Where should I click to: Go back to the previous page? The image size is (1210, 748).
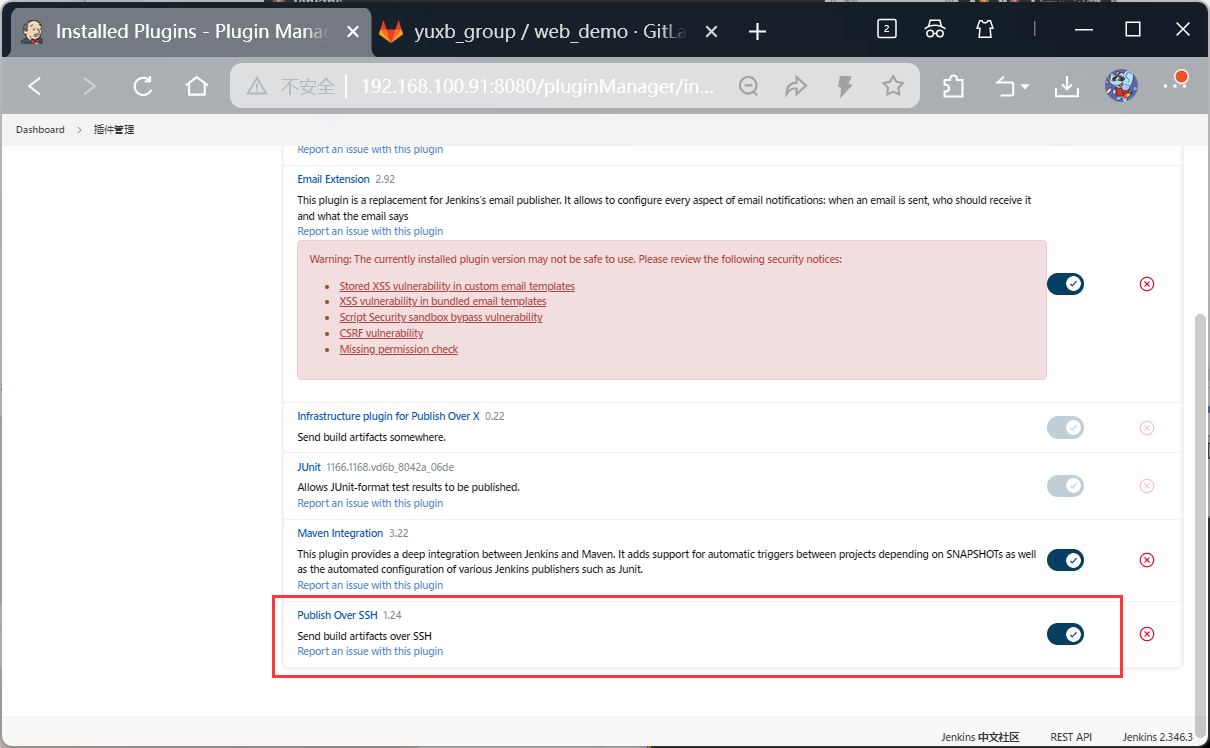pyautogui.click(x=35, y=87)
